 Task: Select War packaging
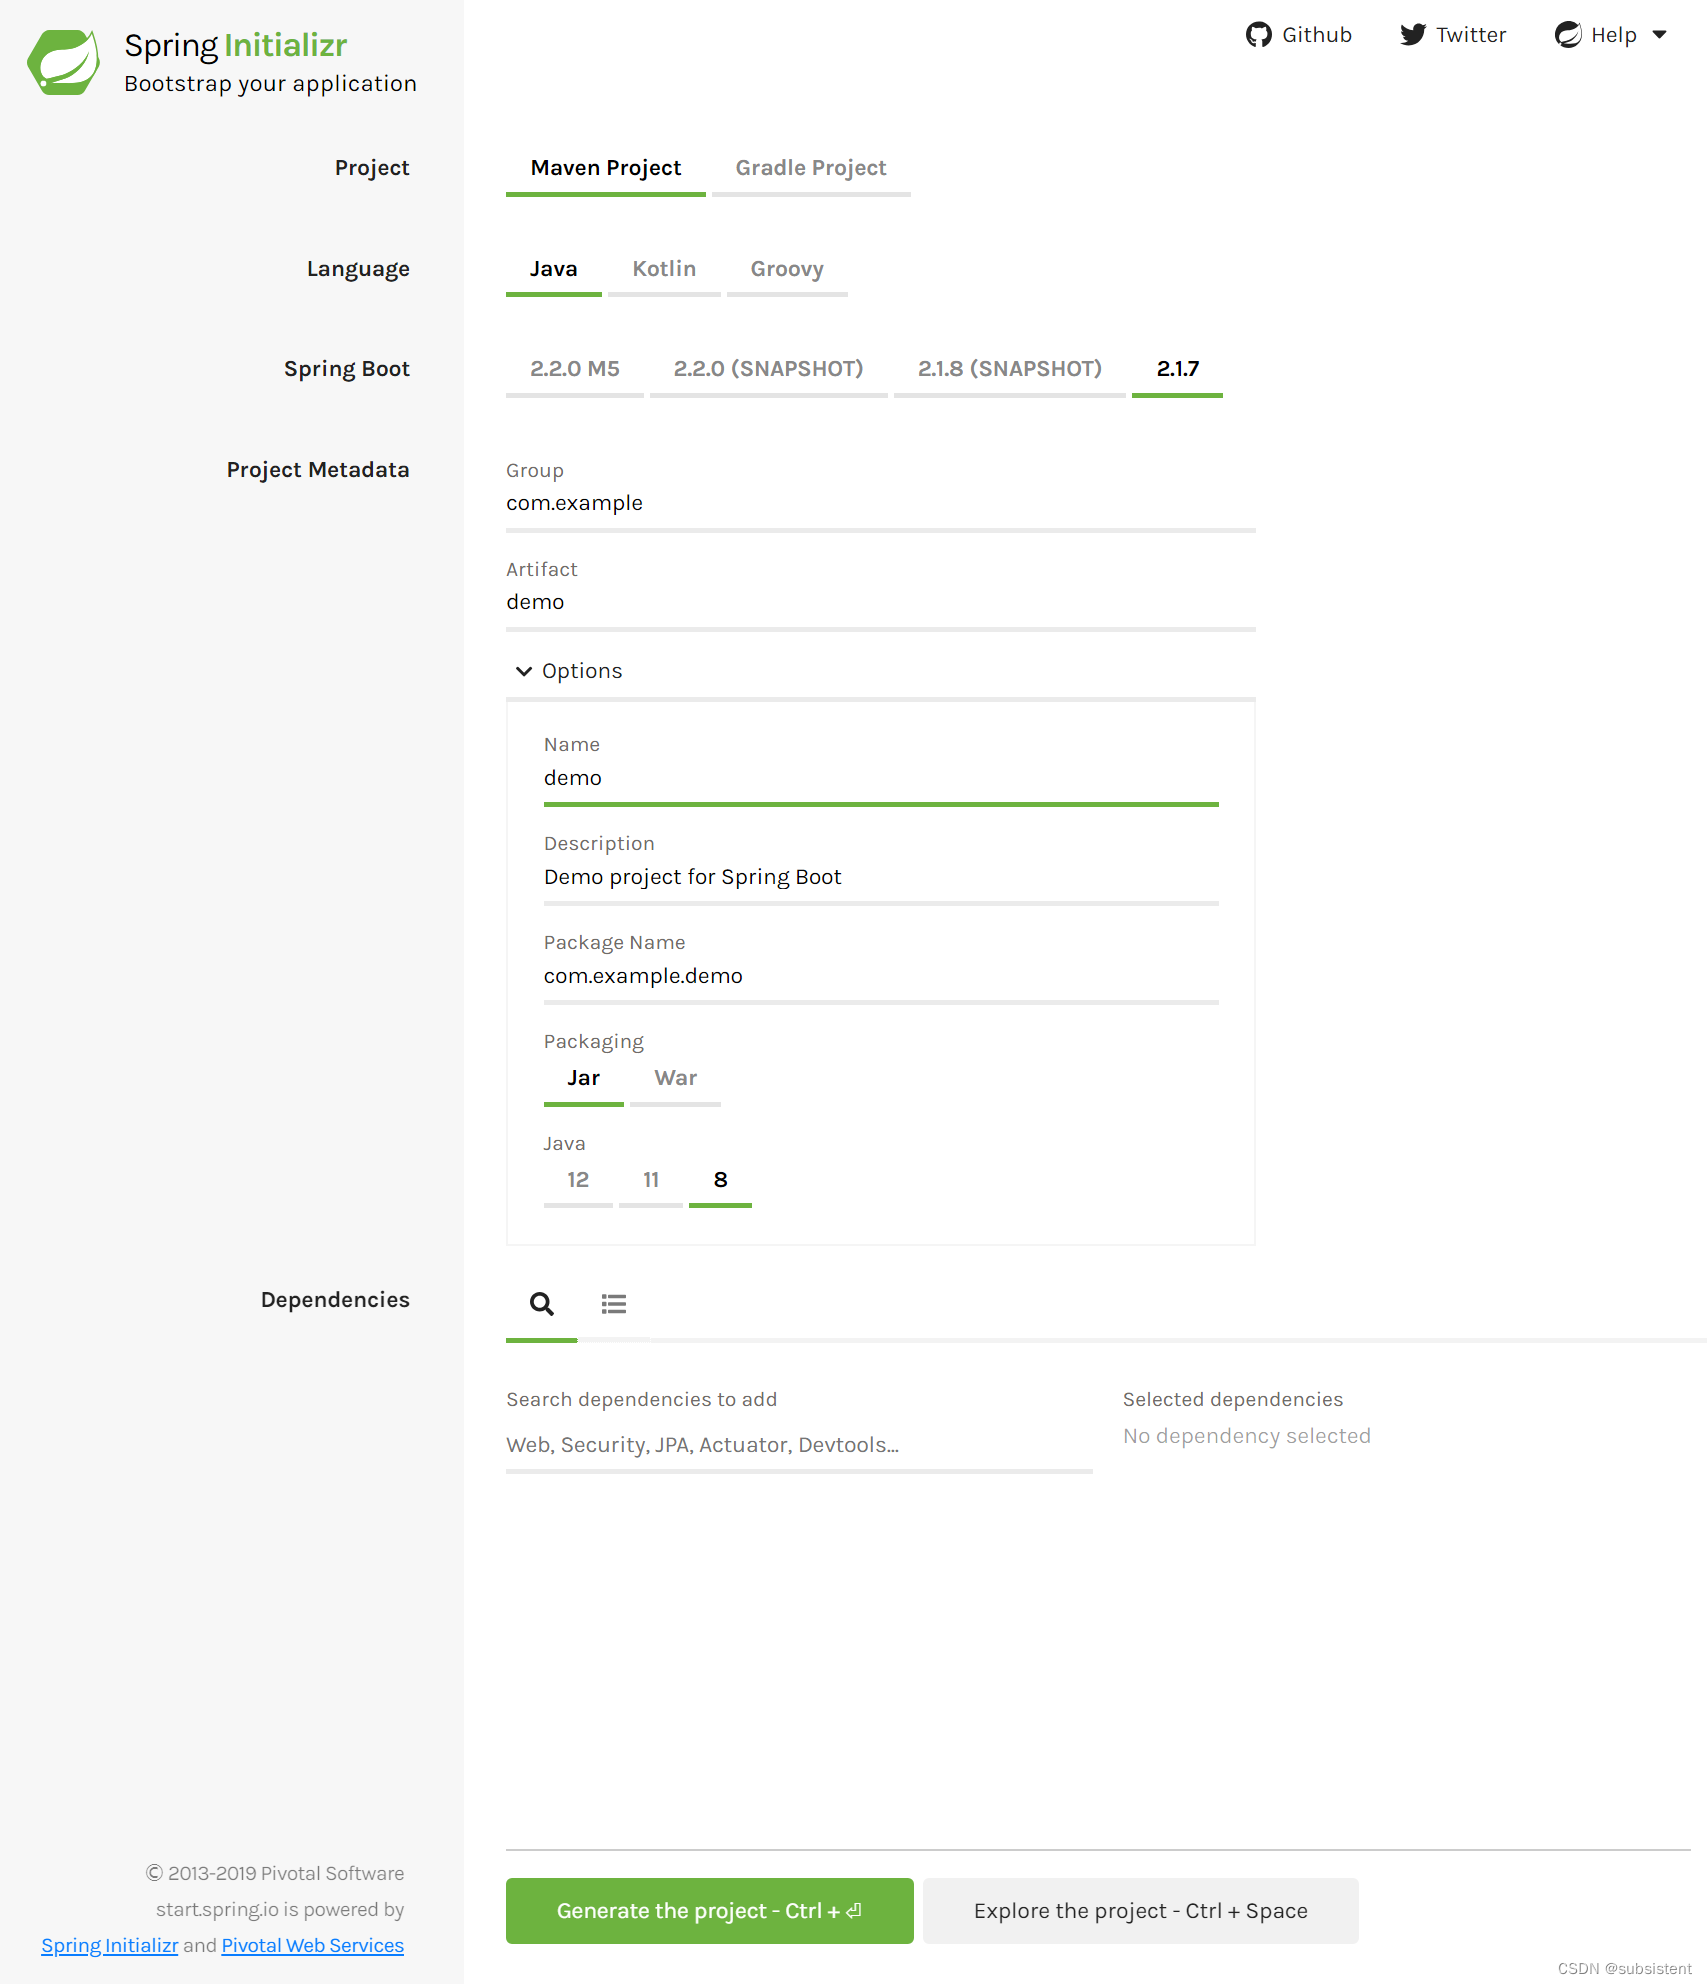675,1078
